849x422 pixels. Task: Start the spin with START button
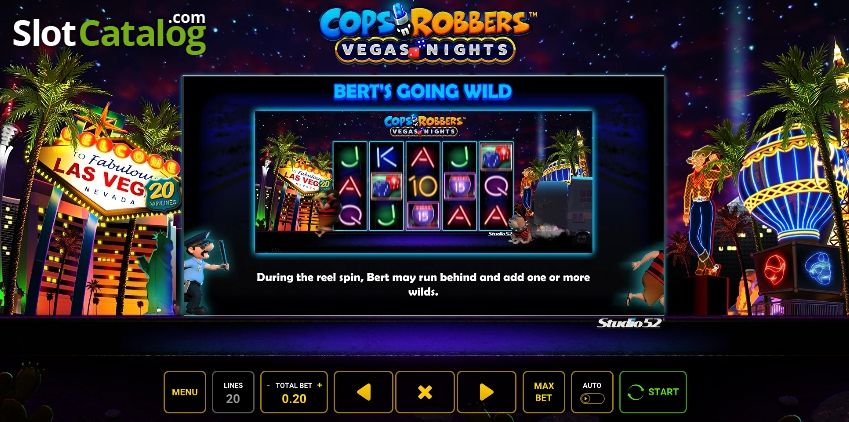point(653,392)
